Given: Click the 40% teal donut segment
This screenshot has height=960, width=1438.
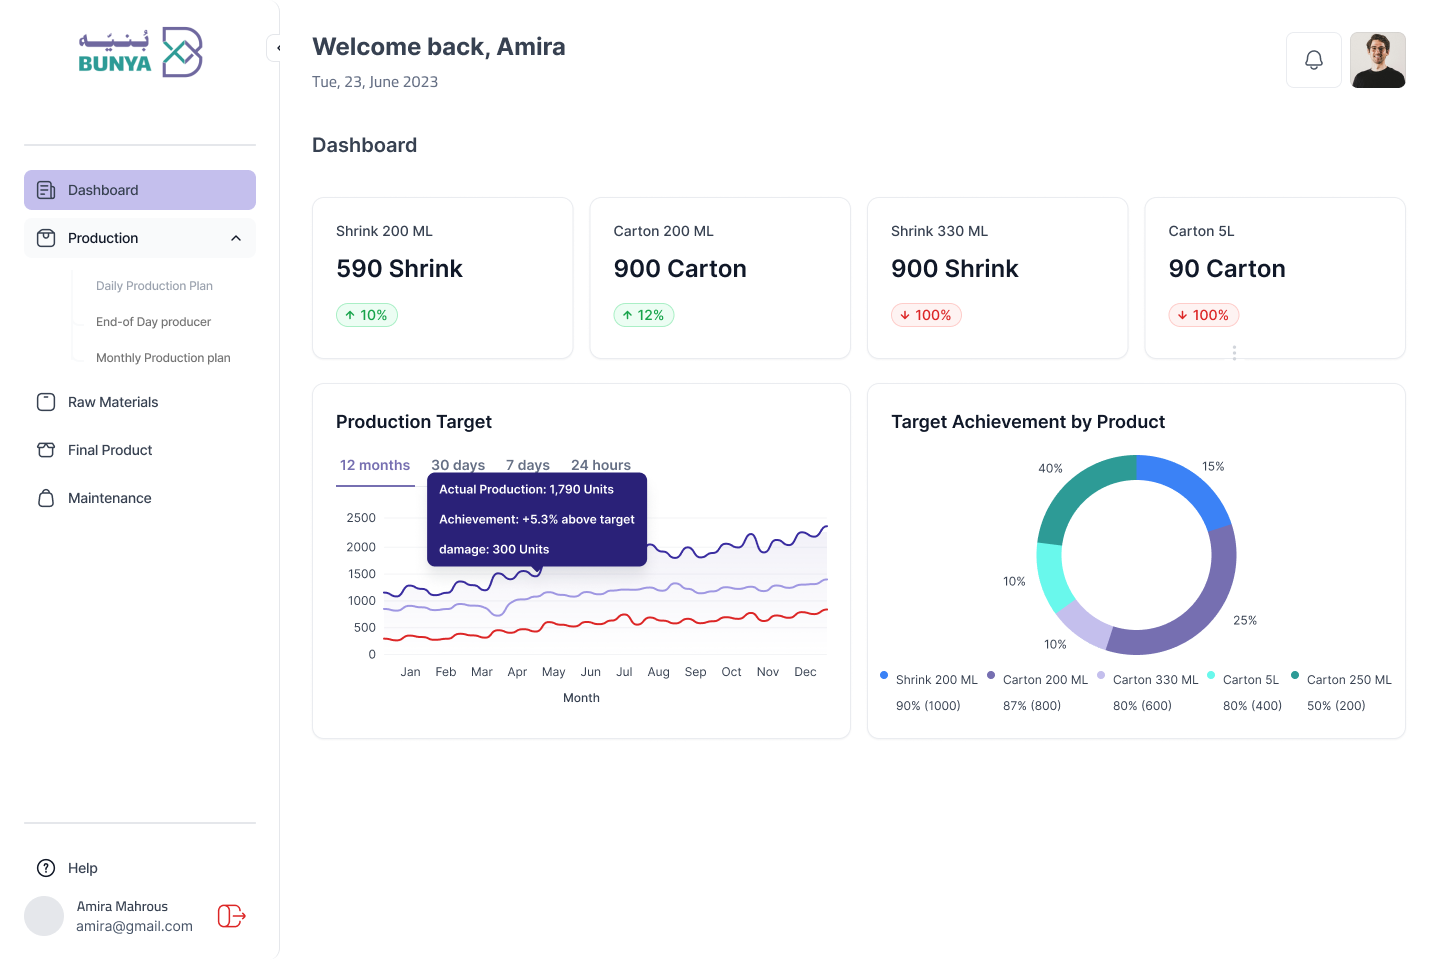Looking at the screenshot, I should pyautogui.click(x=1076, y=490).
